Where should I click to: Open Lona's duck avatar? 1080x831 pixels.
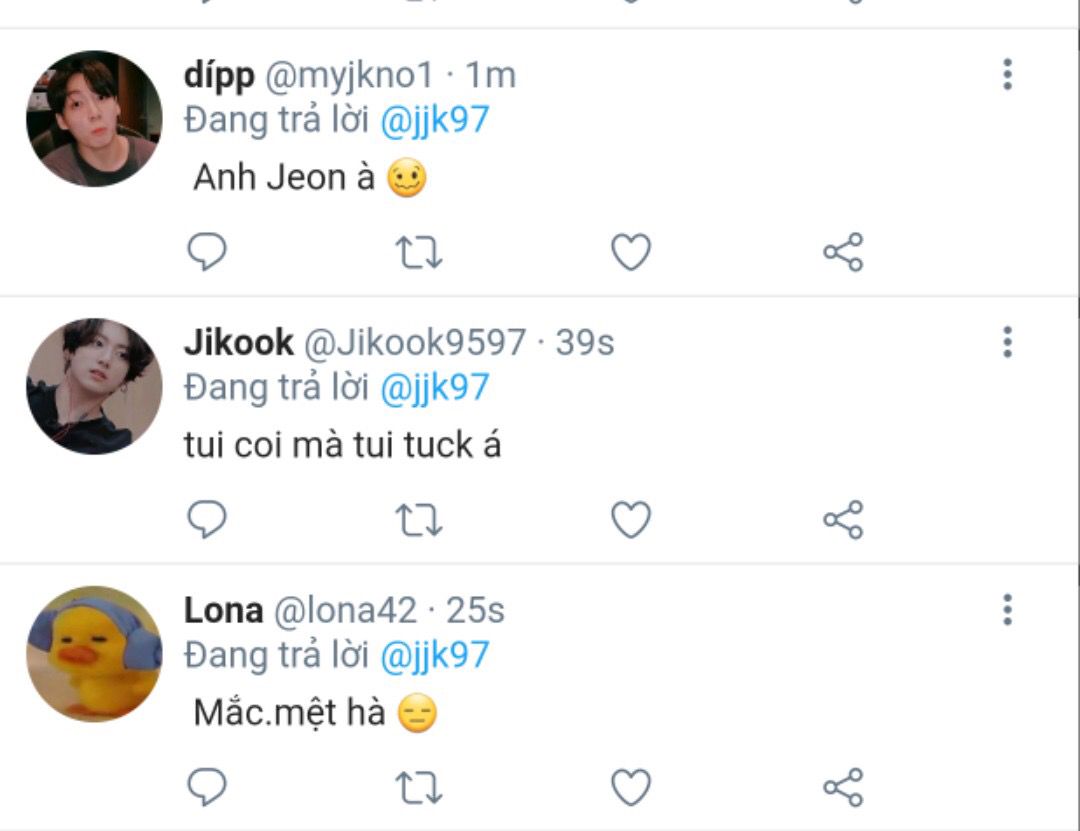94,653
